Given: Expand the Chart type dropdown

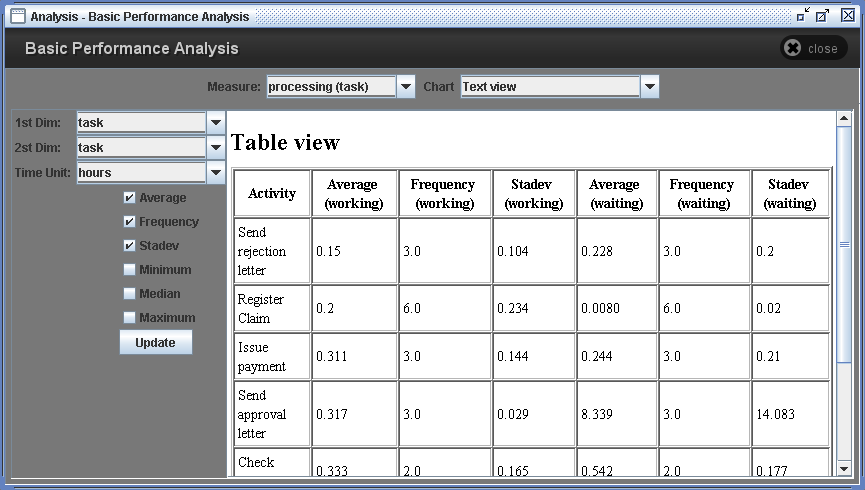Looking at the screenshot, I should (x=650, y=87).
